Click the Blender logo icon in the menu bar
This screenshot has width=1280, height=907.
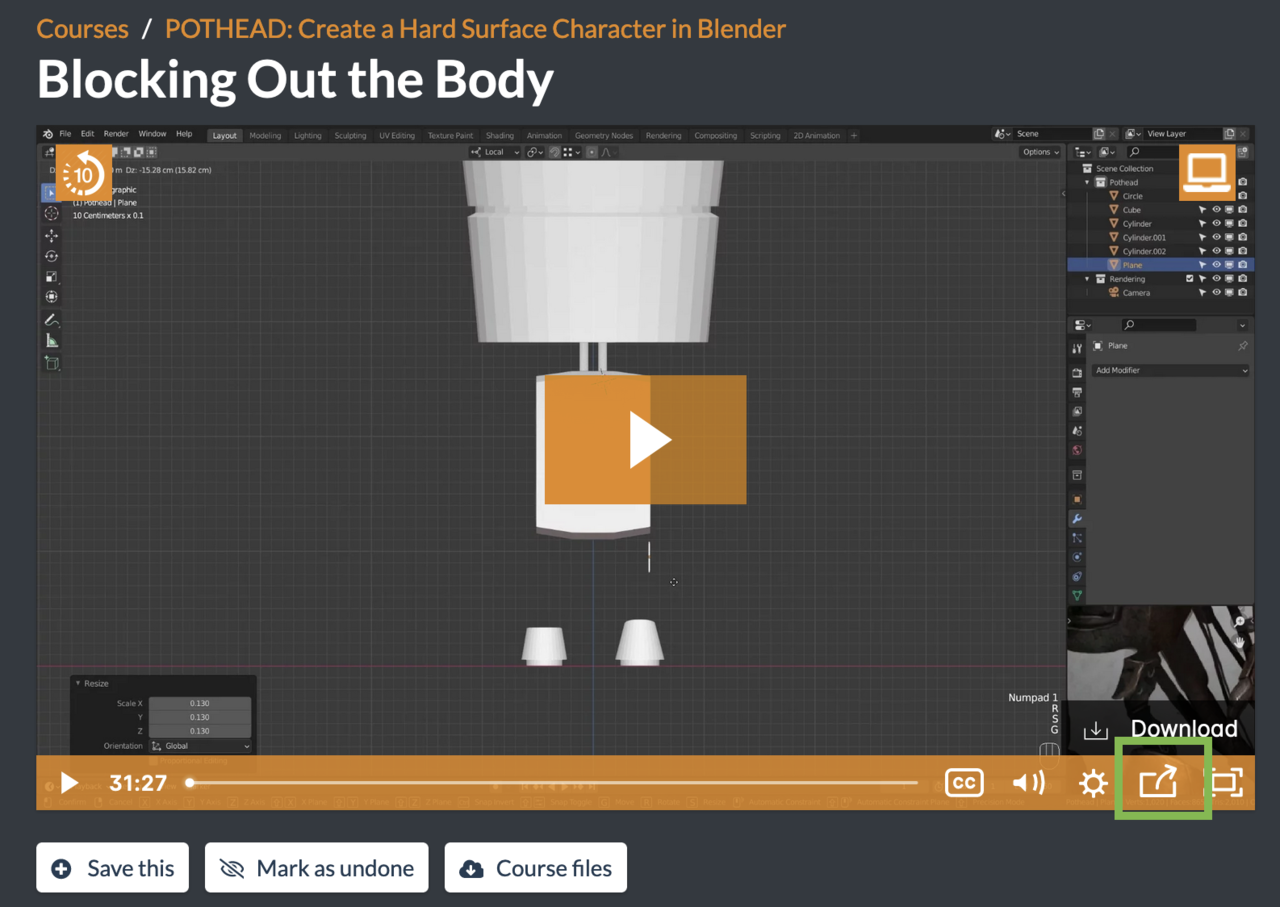[47, 134]
